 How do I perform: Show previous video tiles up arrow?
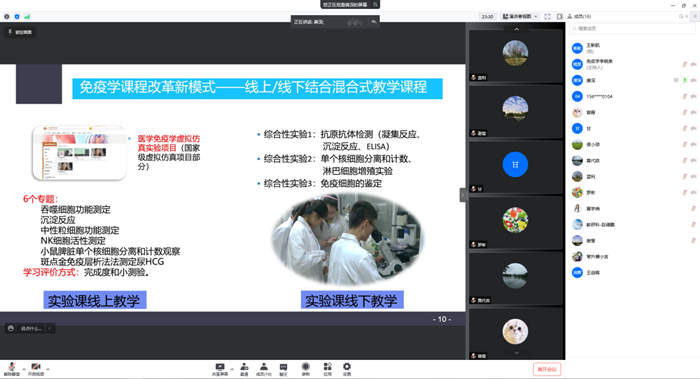[x=517, y=29]
